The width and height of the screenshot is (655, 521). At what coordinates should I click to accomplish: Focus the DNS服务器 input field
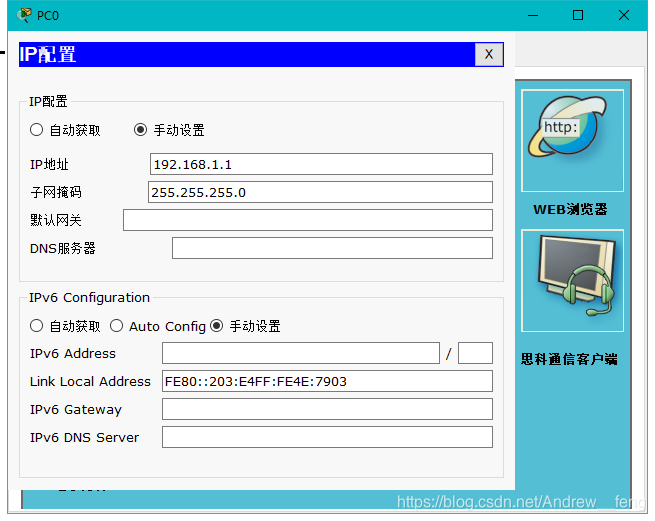point(332,248)
